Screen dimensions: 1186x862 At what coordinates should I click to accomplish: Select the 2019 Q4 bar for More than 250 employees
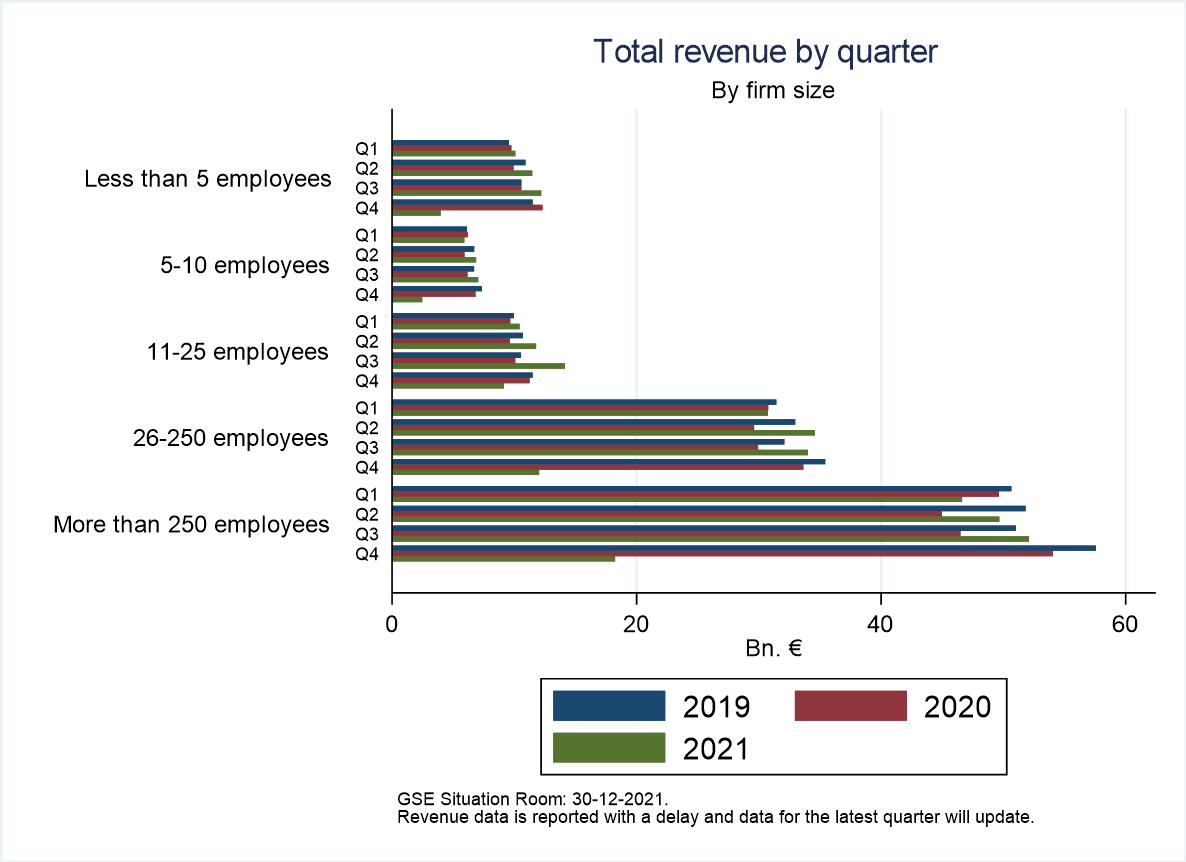[x=744, y=547]
